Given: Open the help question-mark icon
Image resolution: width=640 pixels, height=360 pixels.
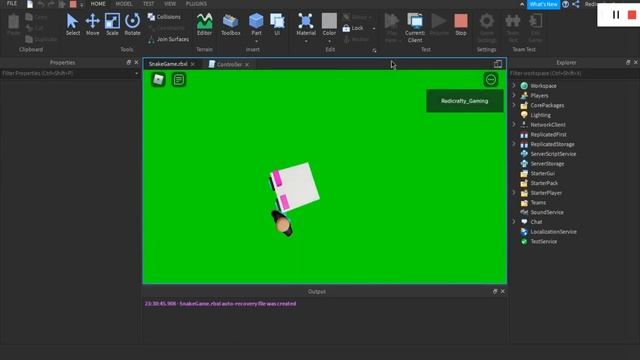Looking at the screenshot, I should pos(565,4).
